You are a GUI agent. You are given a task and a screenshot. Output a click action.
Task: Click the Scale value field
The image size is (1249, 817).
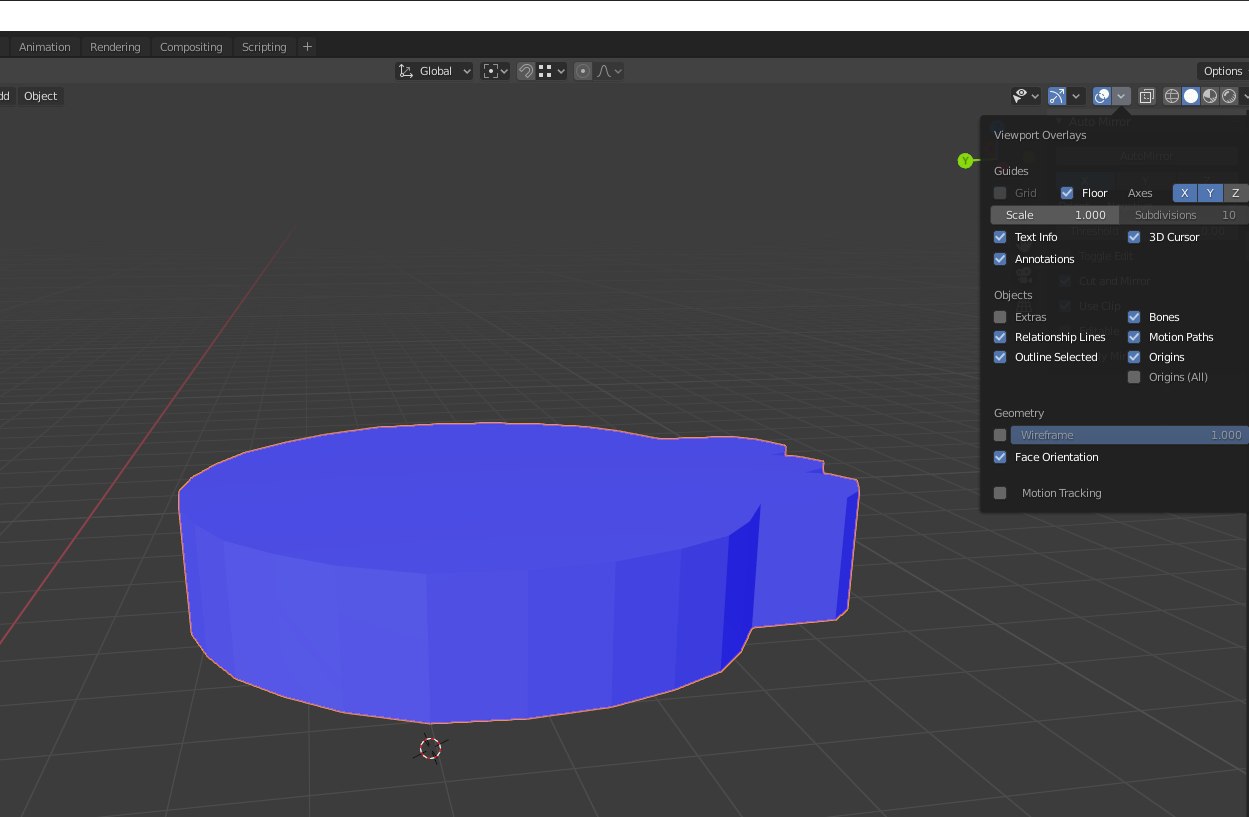[x=1054, y=215]
